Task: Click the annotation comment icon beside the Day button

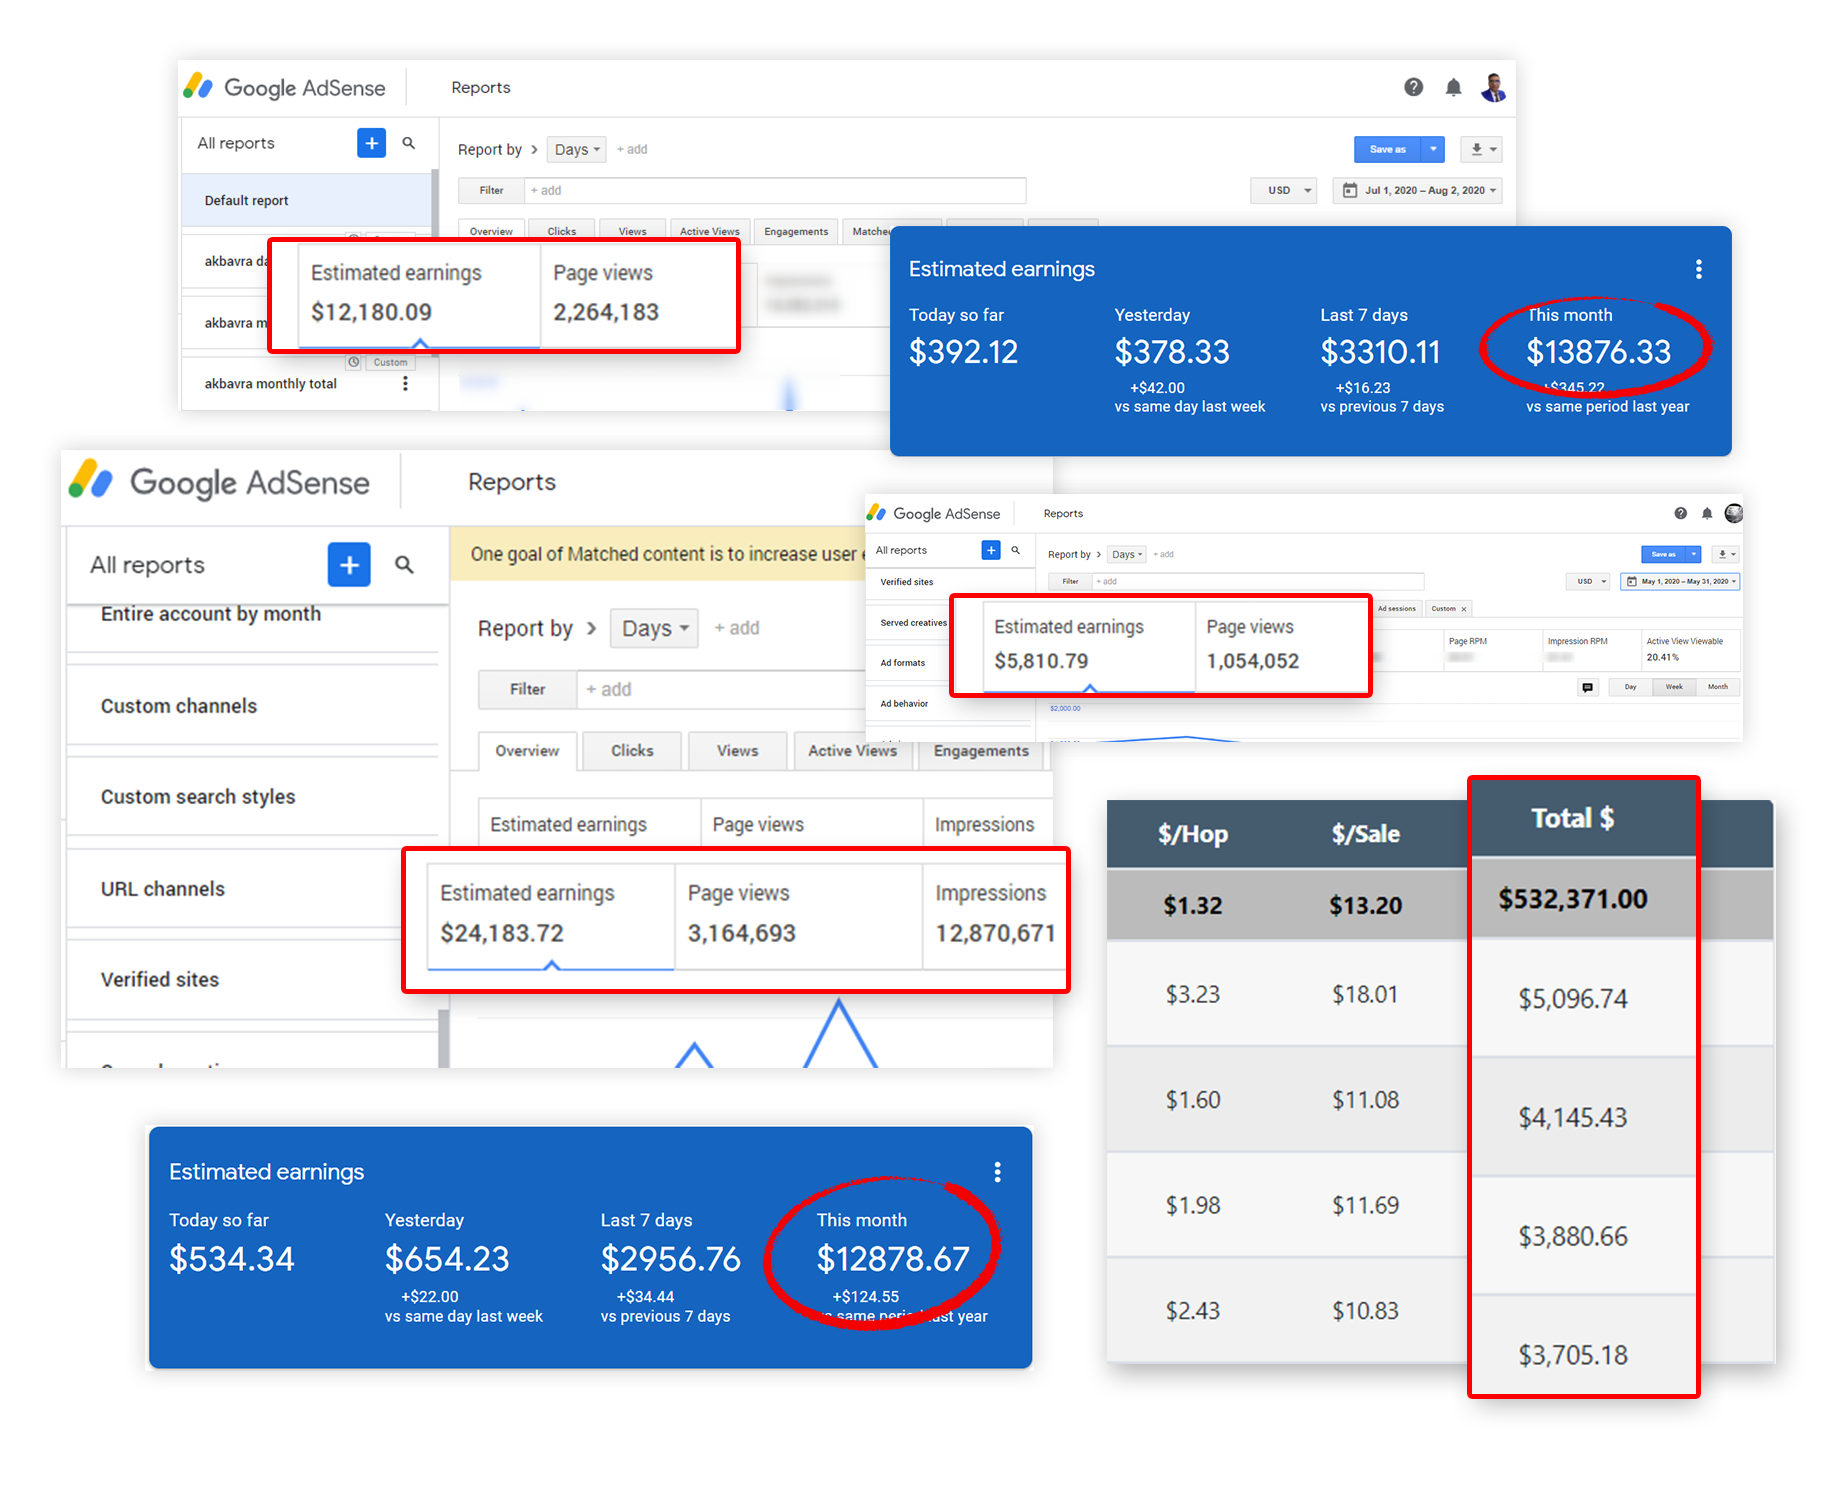Action: [x=1587, y=687]
